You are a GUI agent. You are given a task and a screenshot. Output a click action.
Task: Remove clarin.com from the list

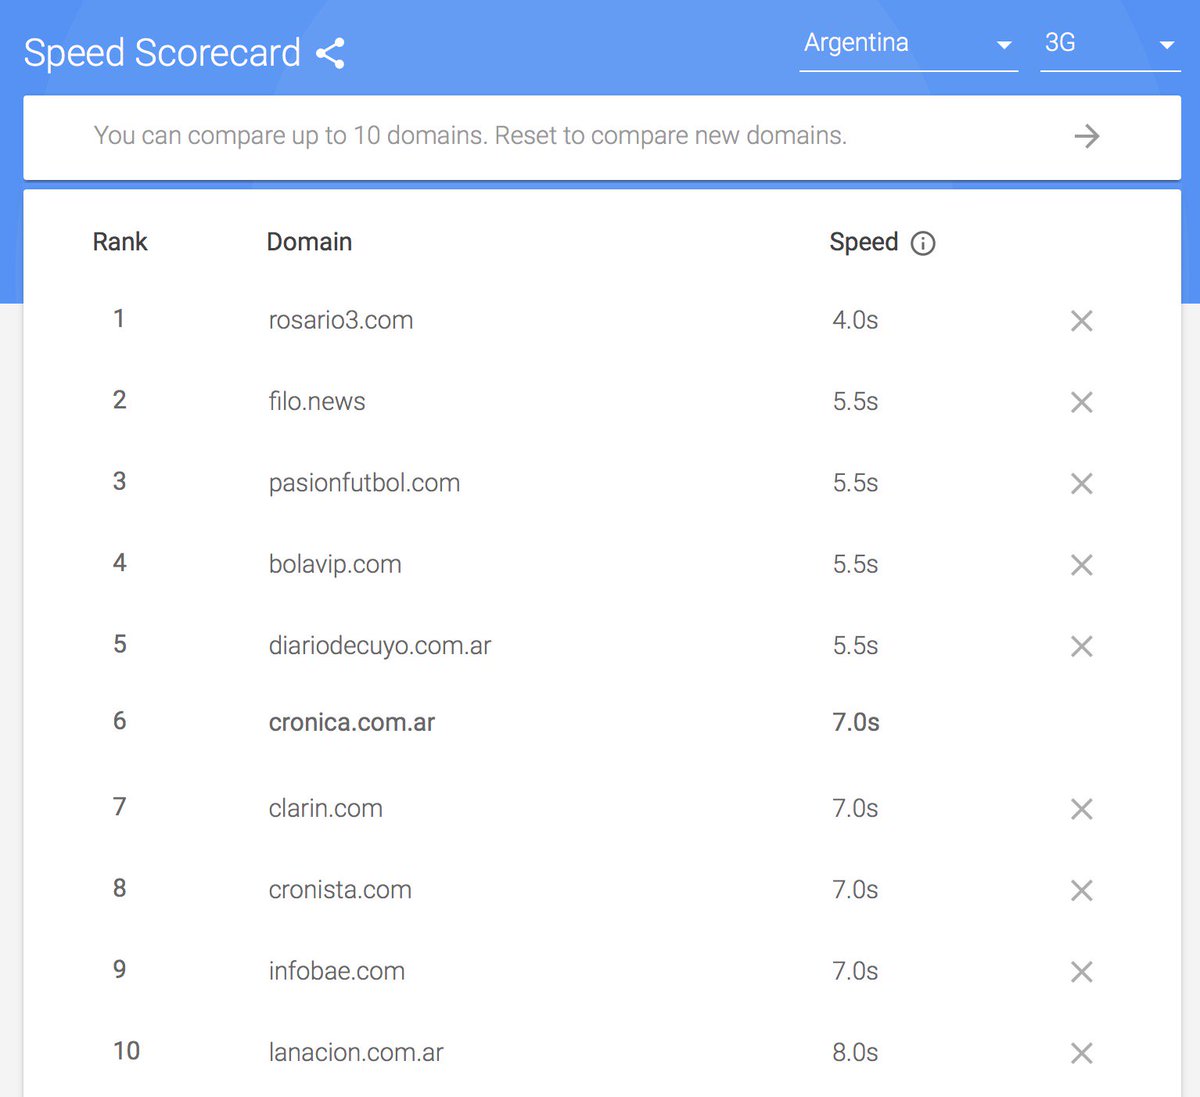pyautogui.click(x=1081, y=809)
